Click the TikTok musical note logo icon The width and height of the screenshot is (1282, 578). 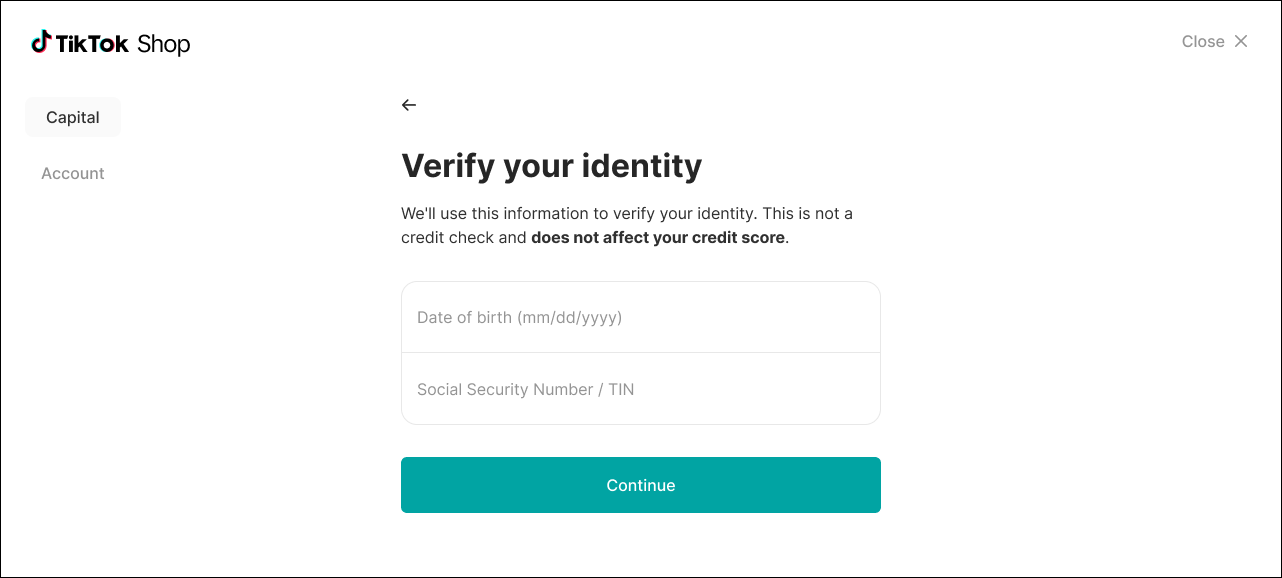tap(41, 42)
